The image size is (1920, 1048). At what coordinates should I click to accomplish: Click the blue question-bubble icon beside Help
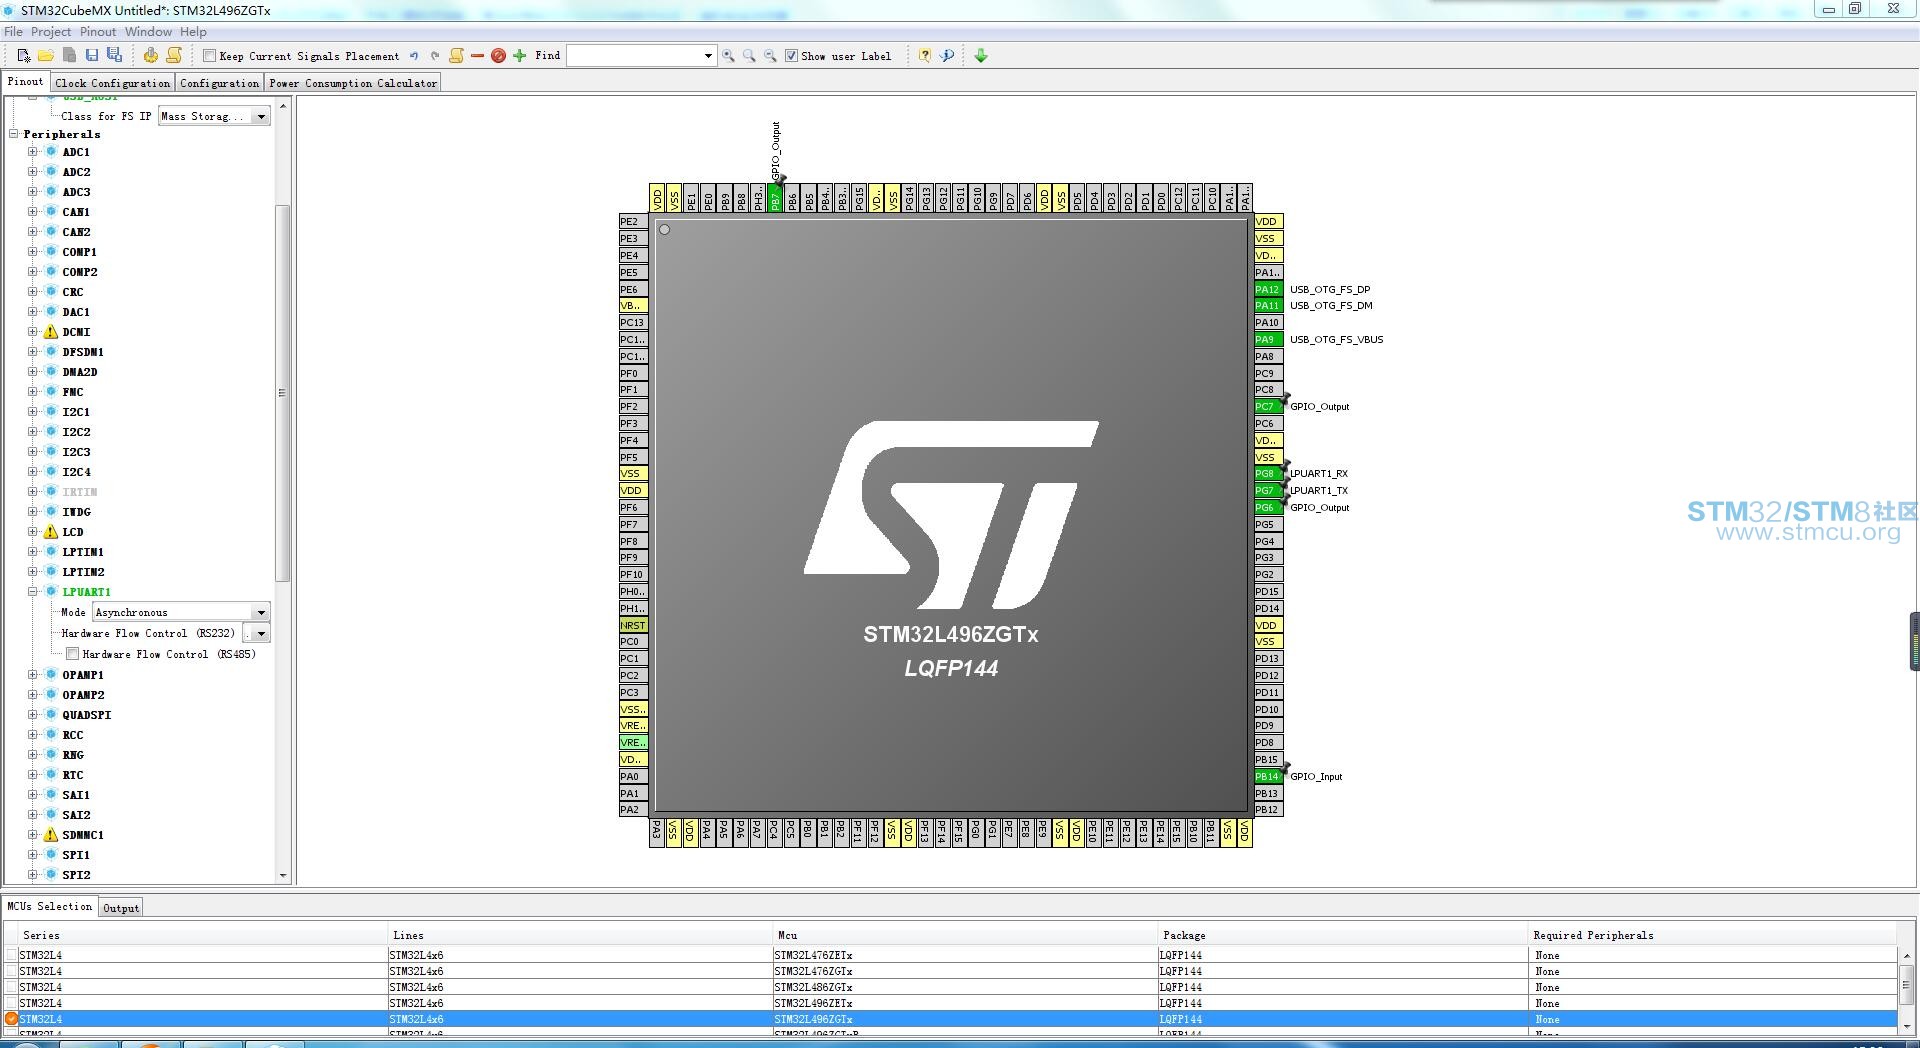point(947,56)
